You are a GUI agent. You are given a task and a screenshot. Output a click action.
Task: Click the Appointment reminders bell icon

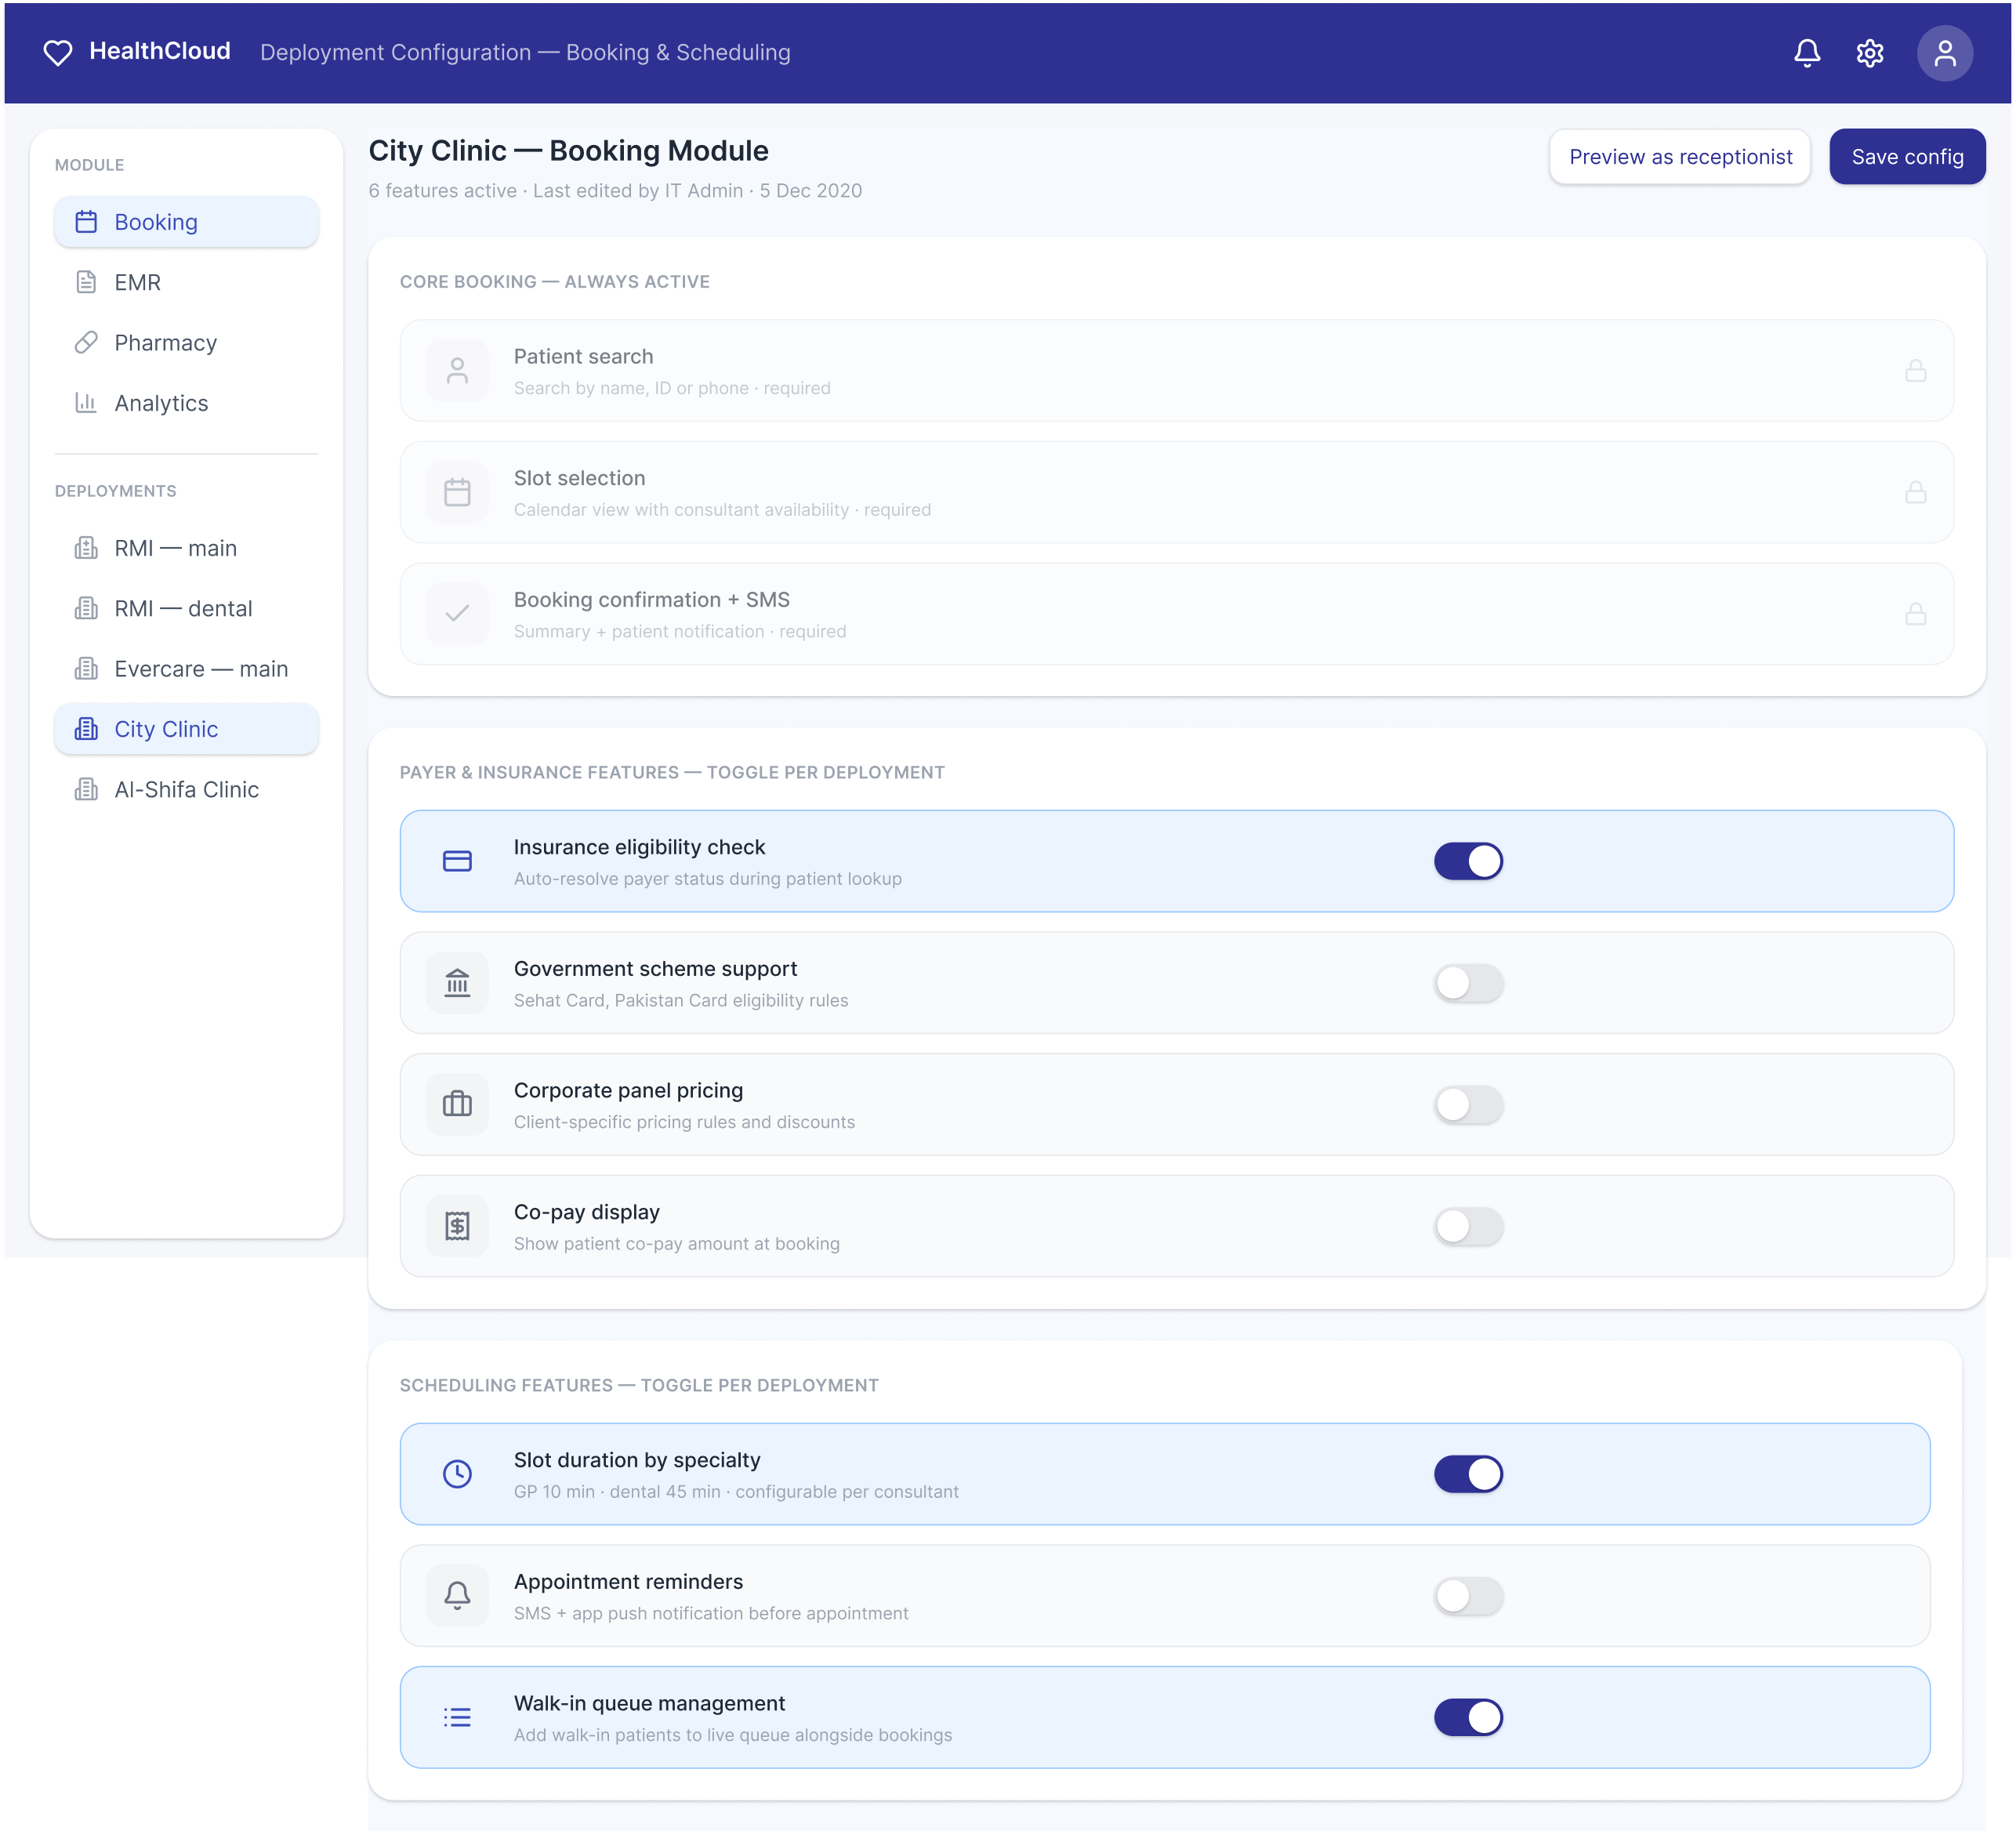pyautogui.click(x=457, y=1596)
